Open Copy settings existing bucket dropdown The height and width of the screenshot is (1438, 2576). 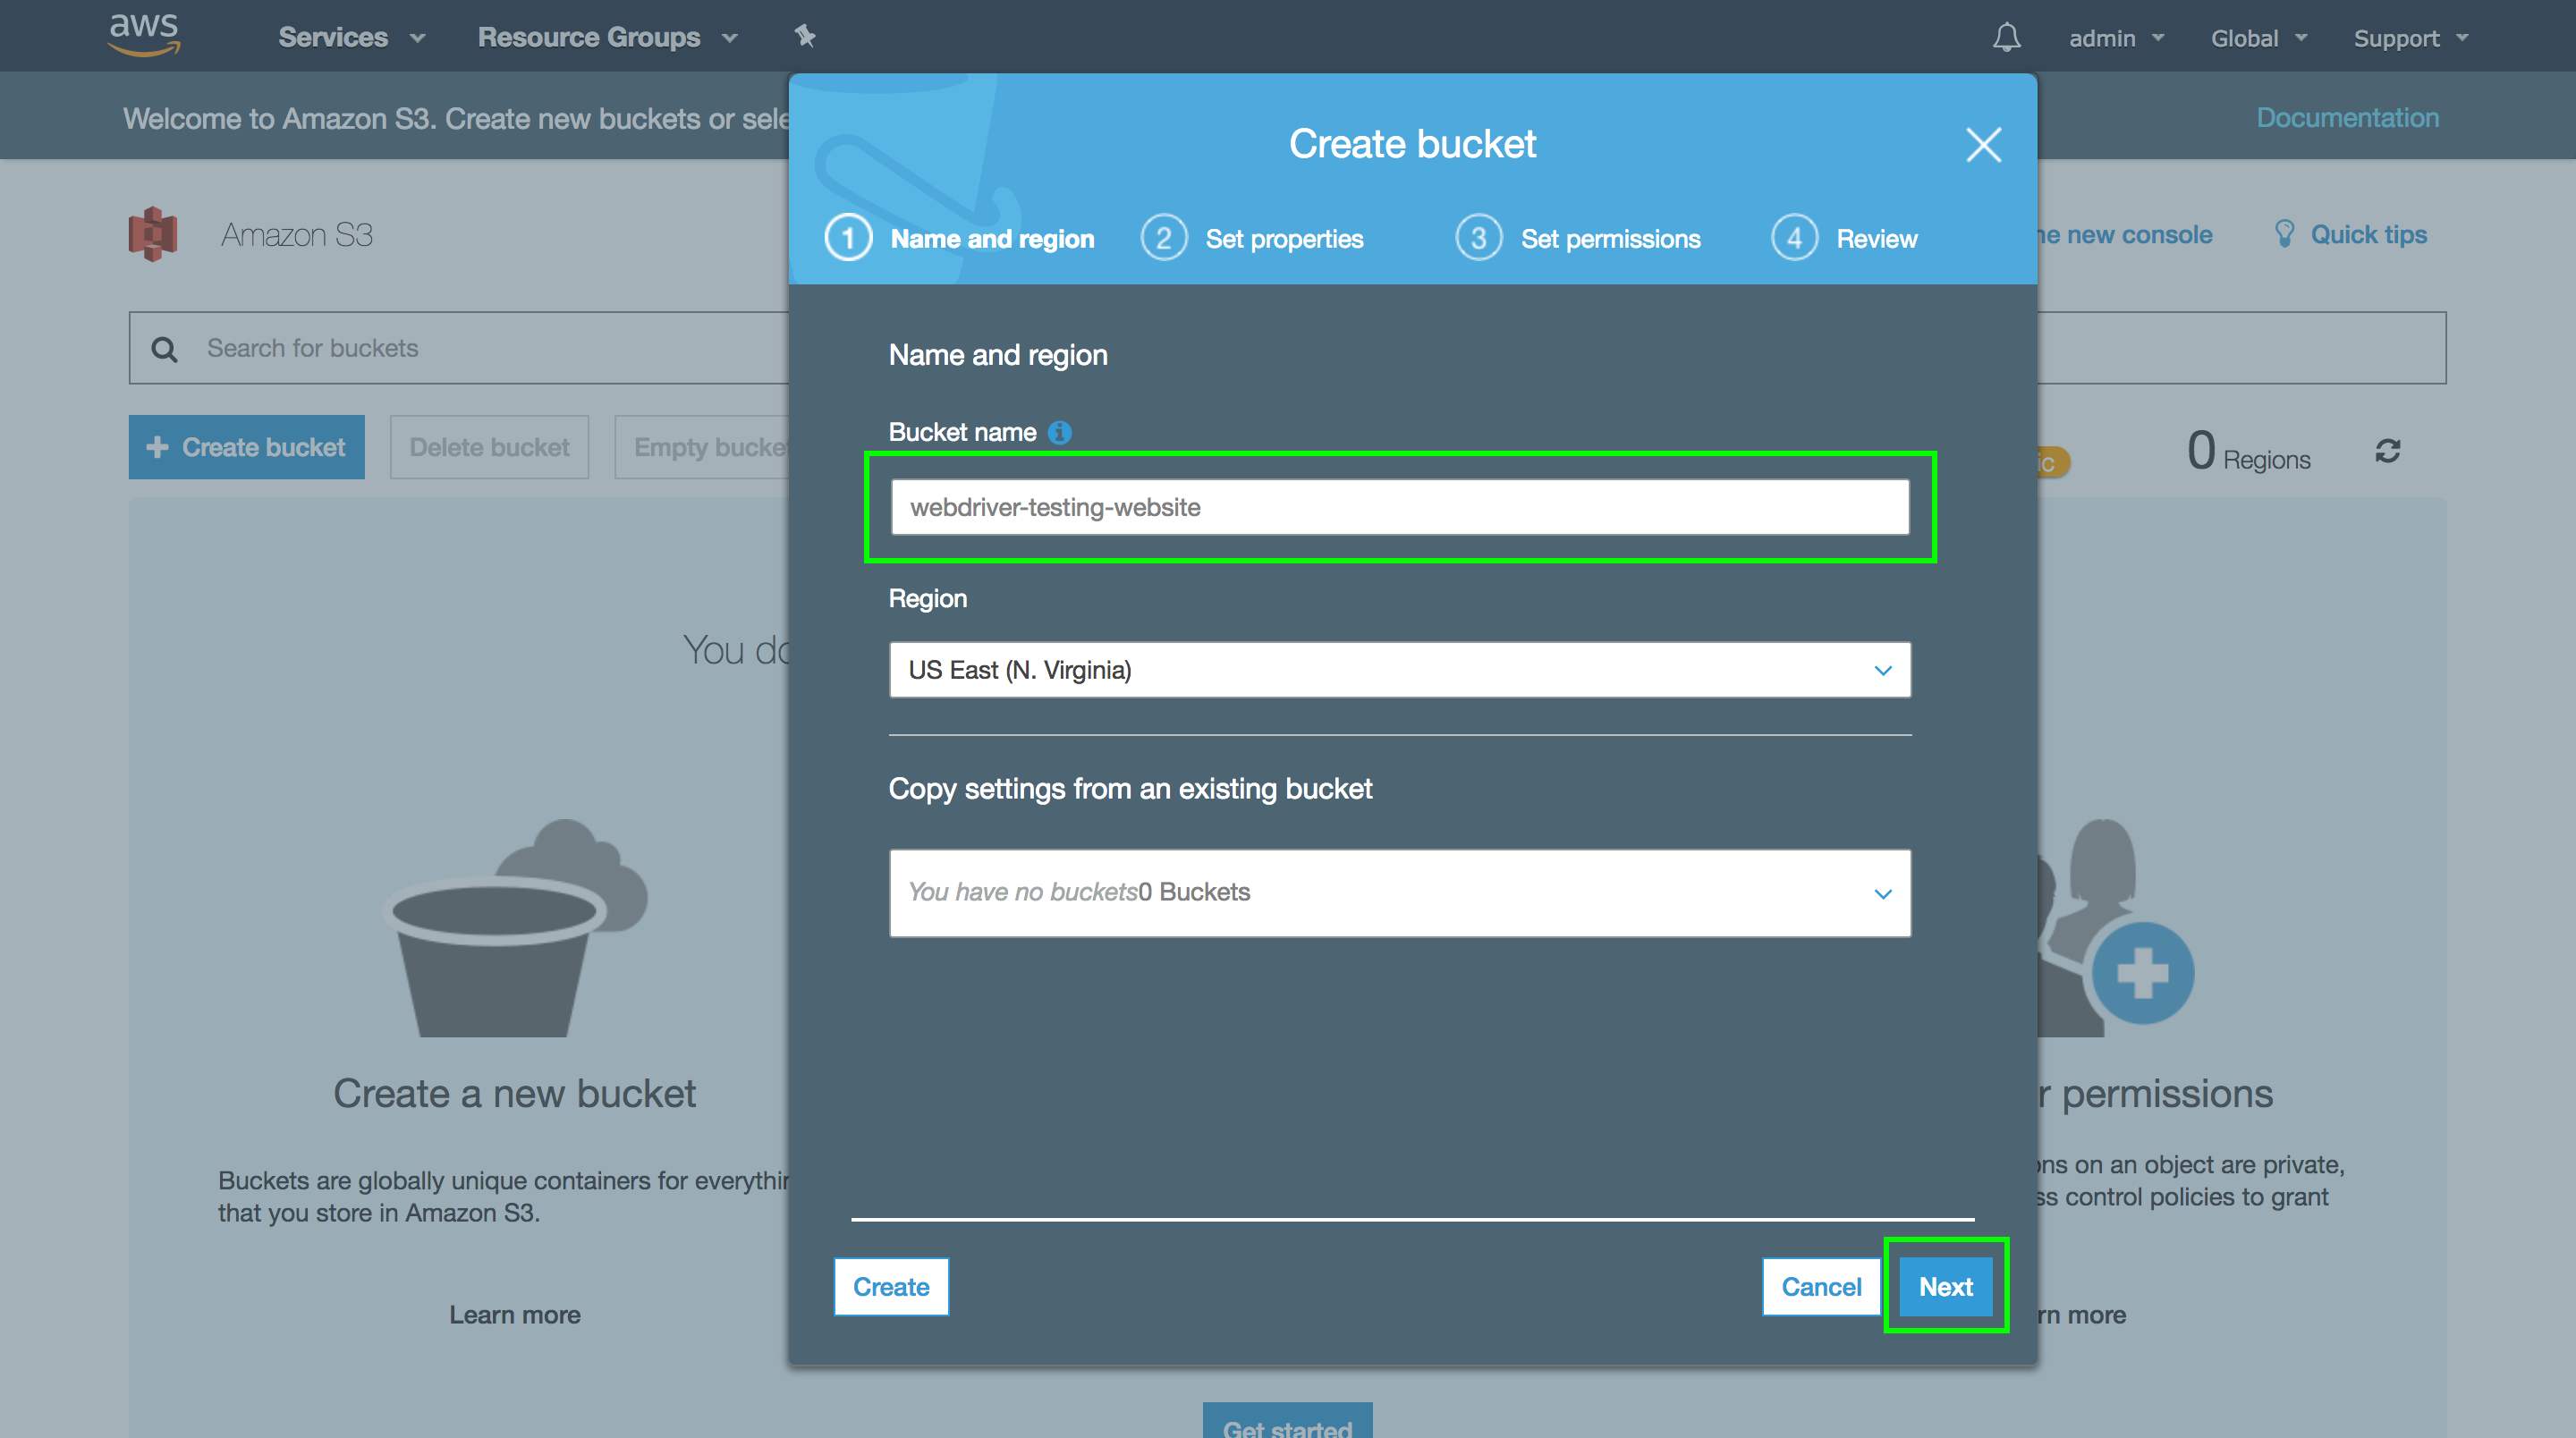point(1399,893)
